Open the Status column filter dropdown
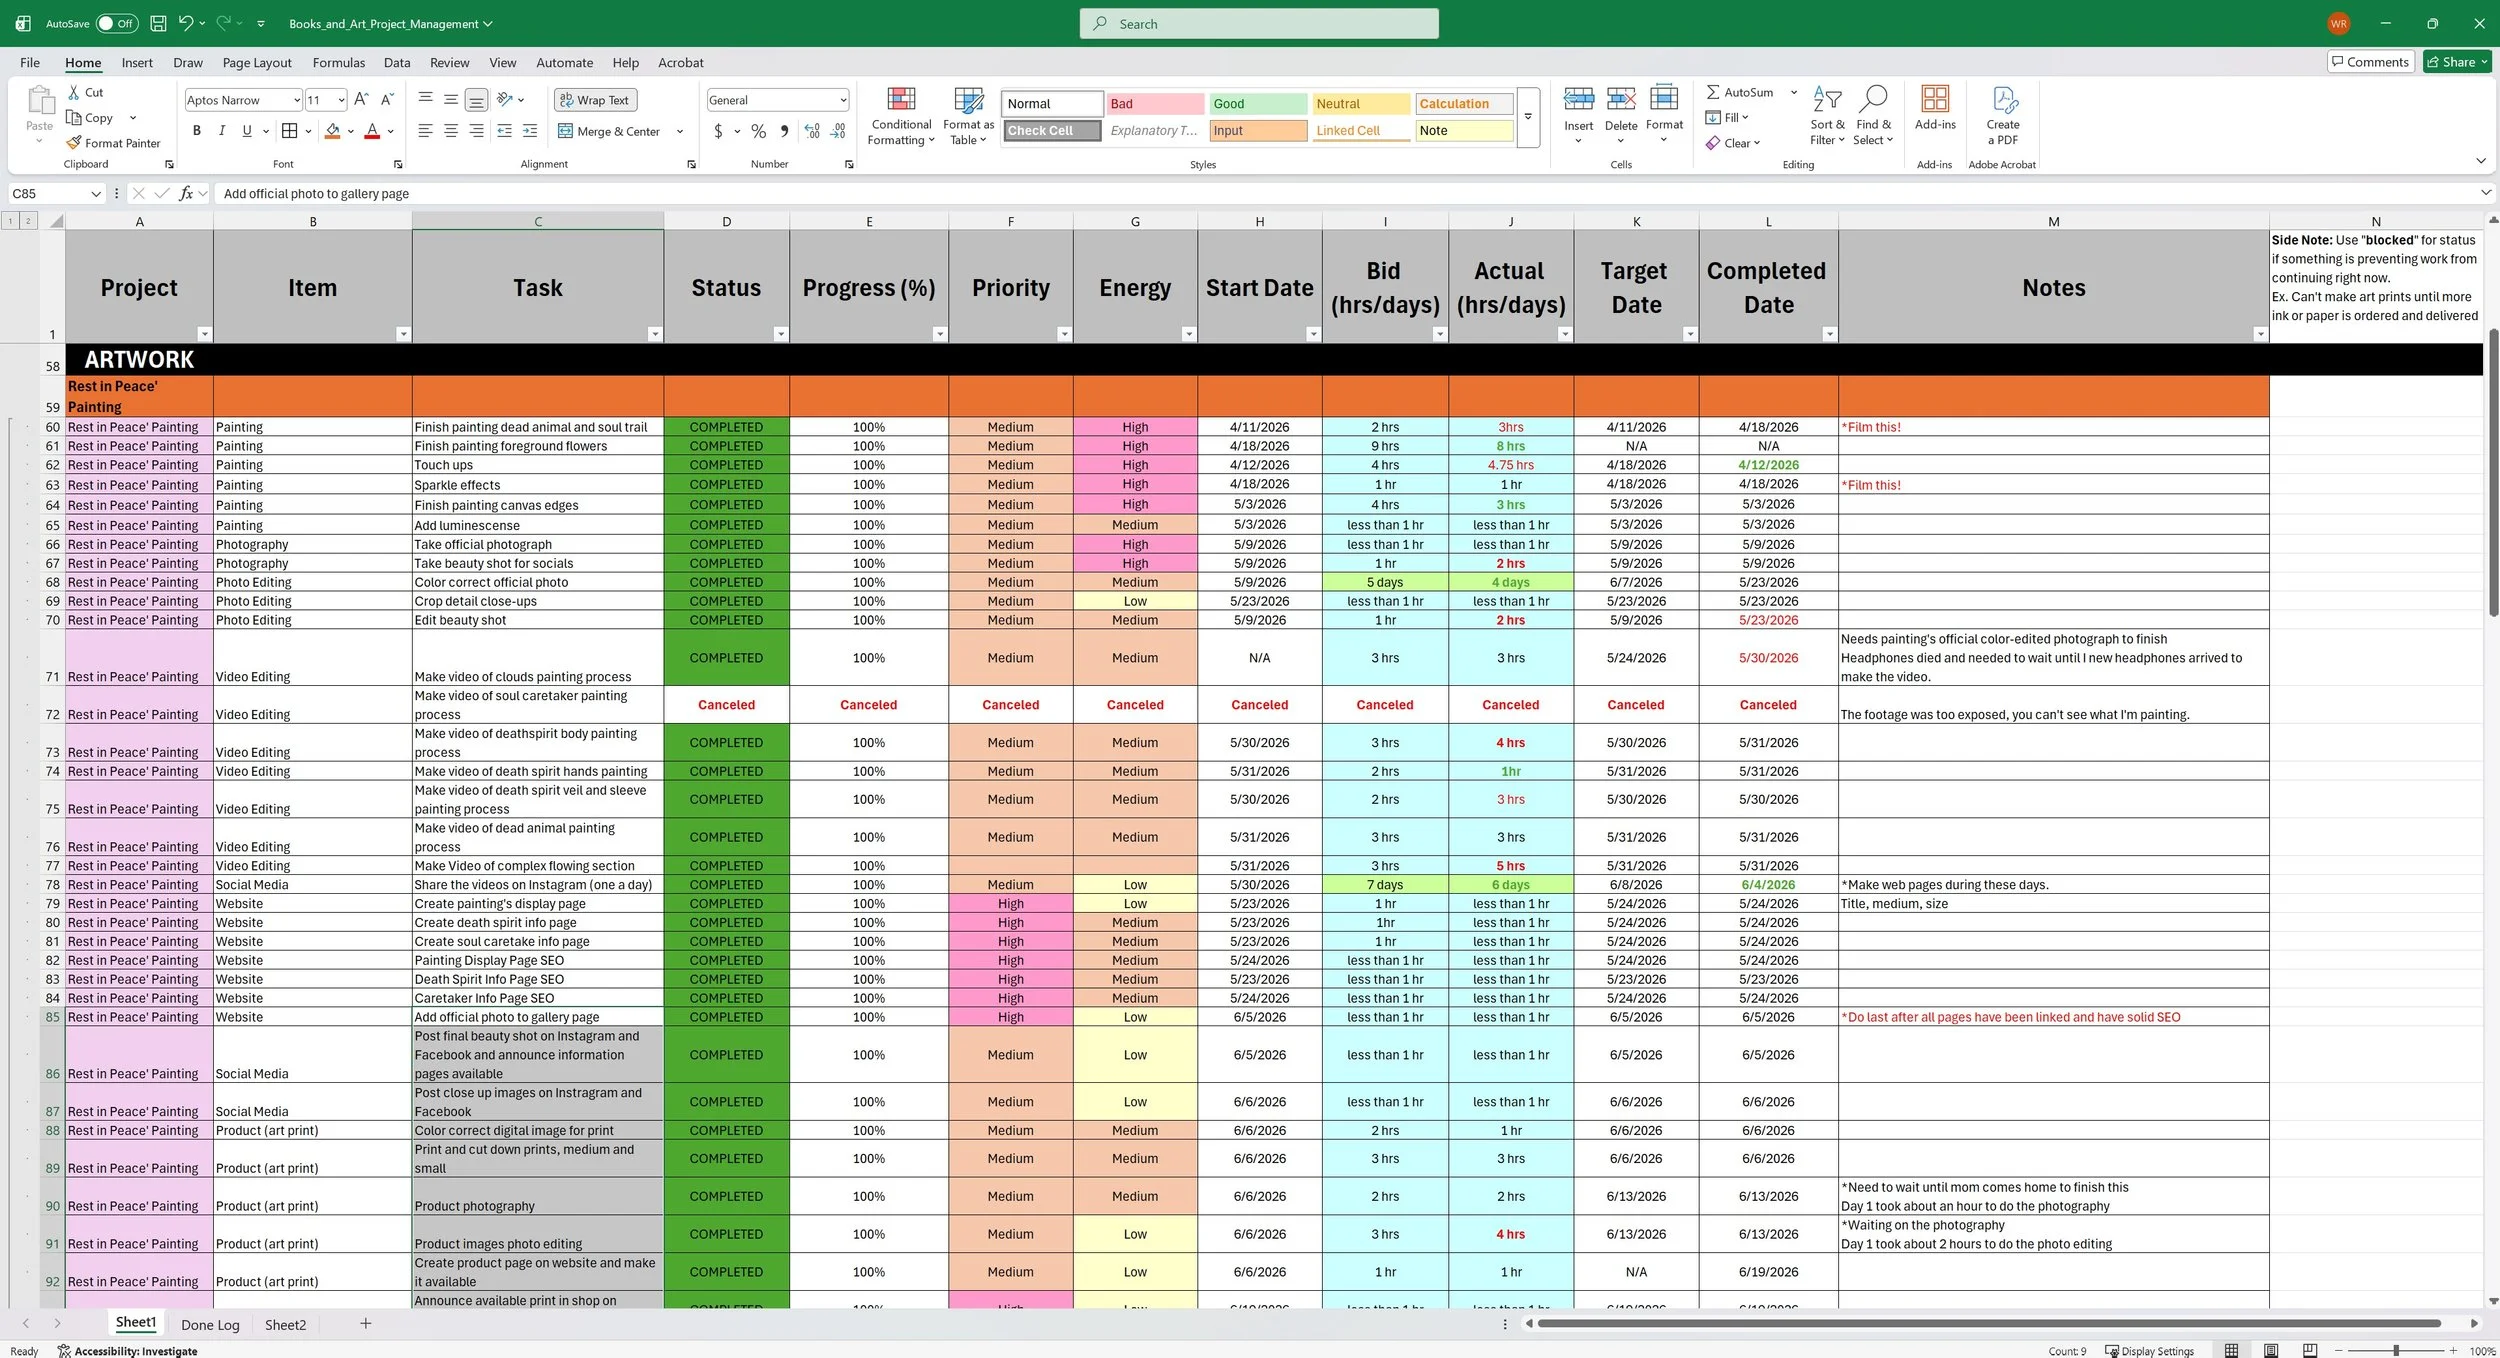The image size is (2500, 1358). click(781, 334)
